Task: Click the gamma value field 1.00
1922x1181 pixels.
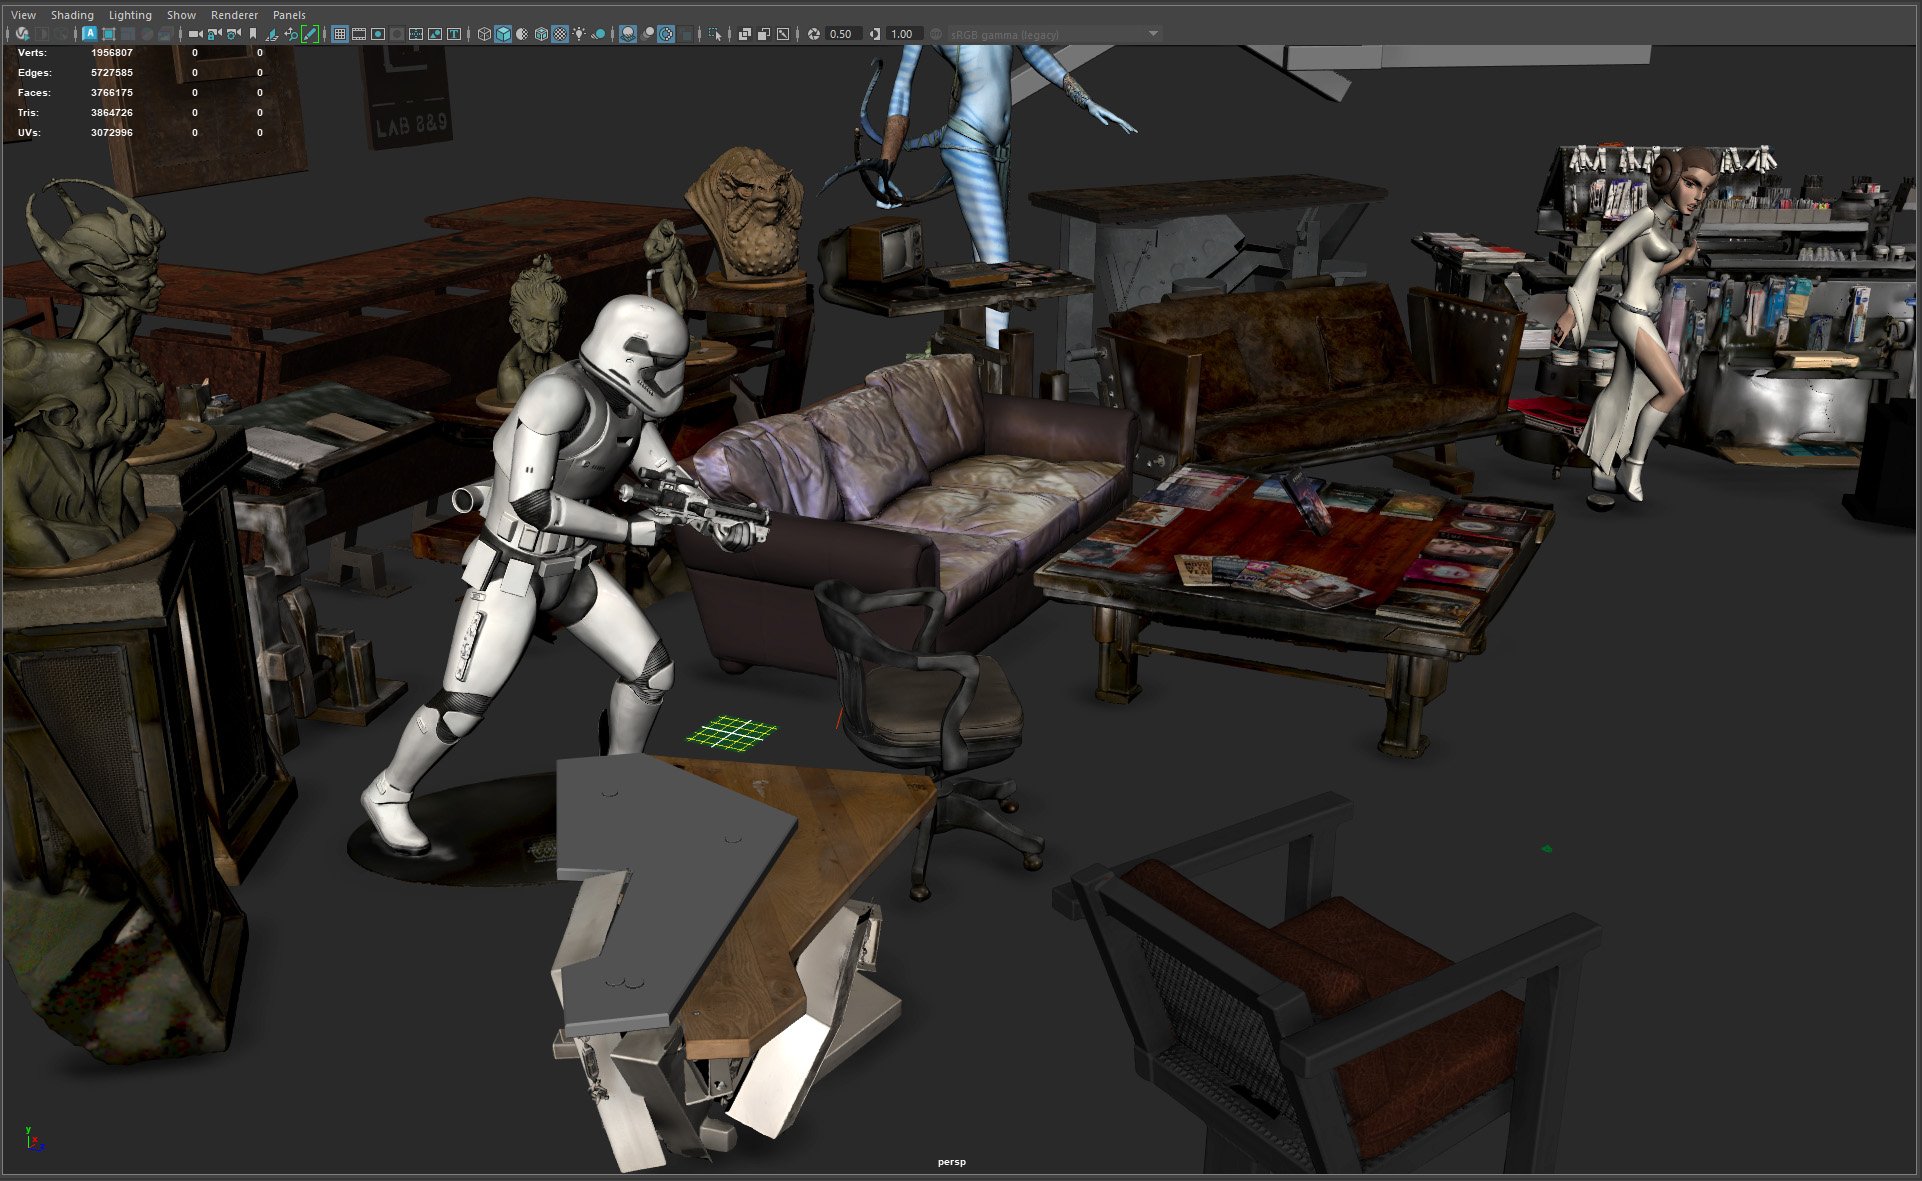Action: tap(905, 34)
